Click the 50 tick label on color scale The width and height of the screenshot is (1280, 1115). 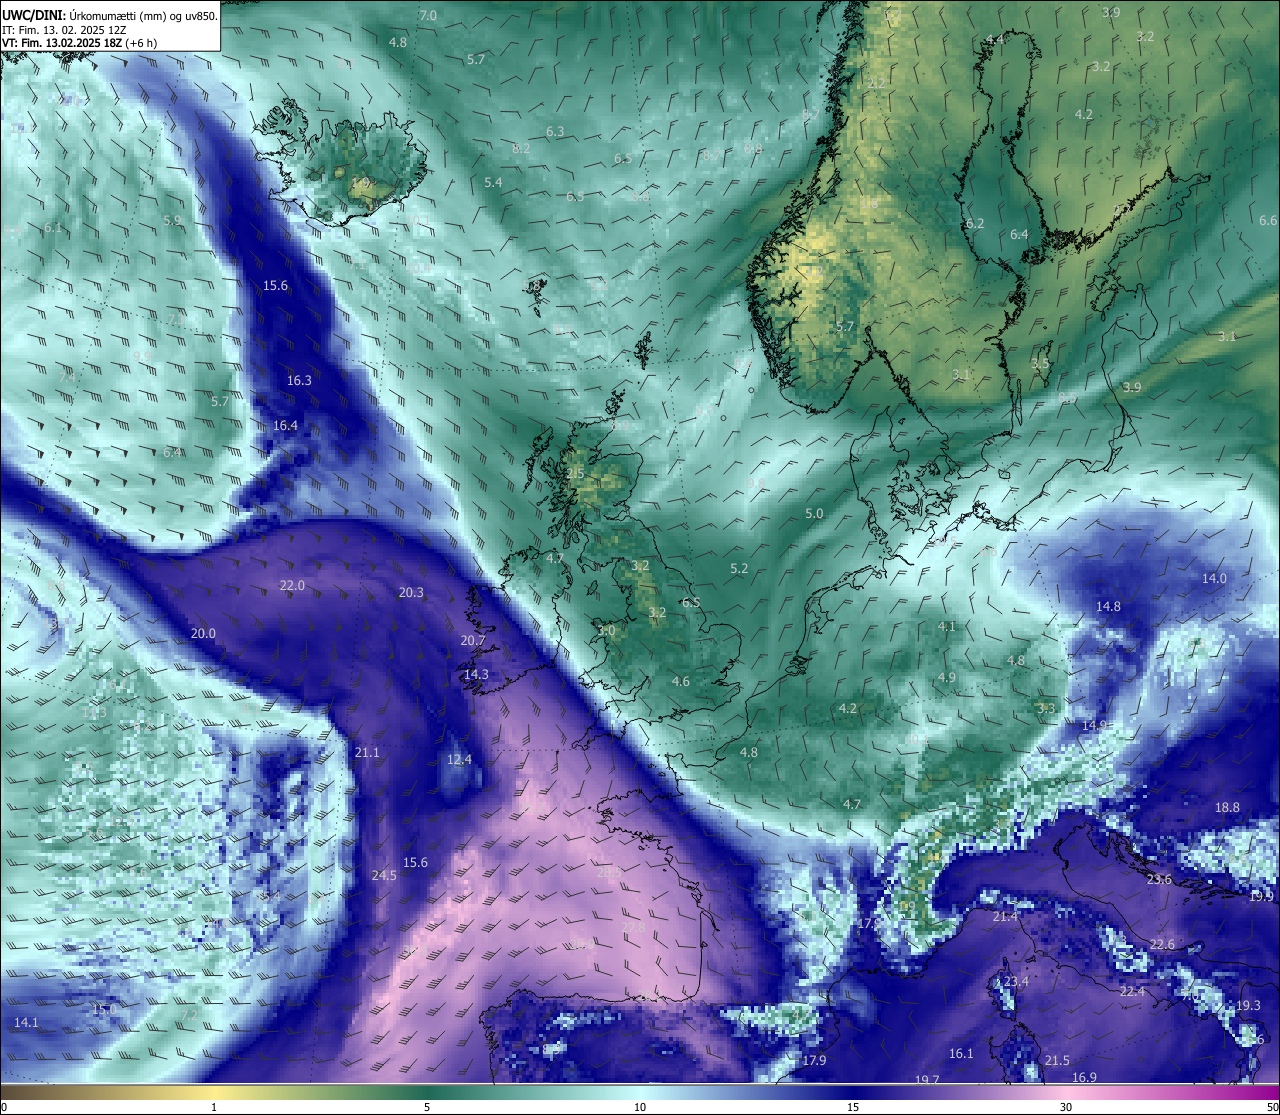click(1271, 1107)
